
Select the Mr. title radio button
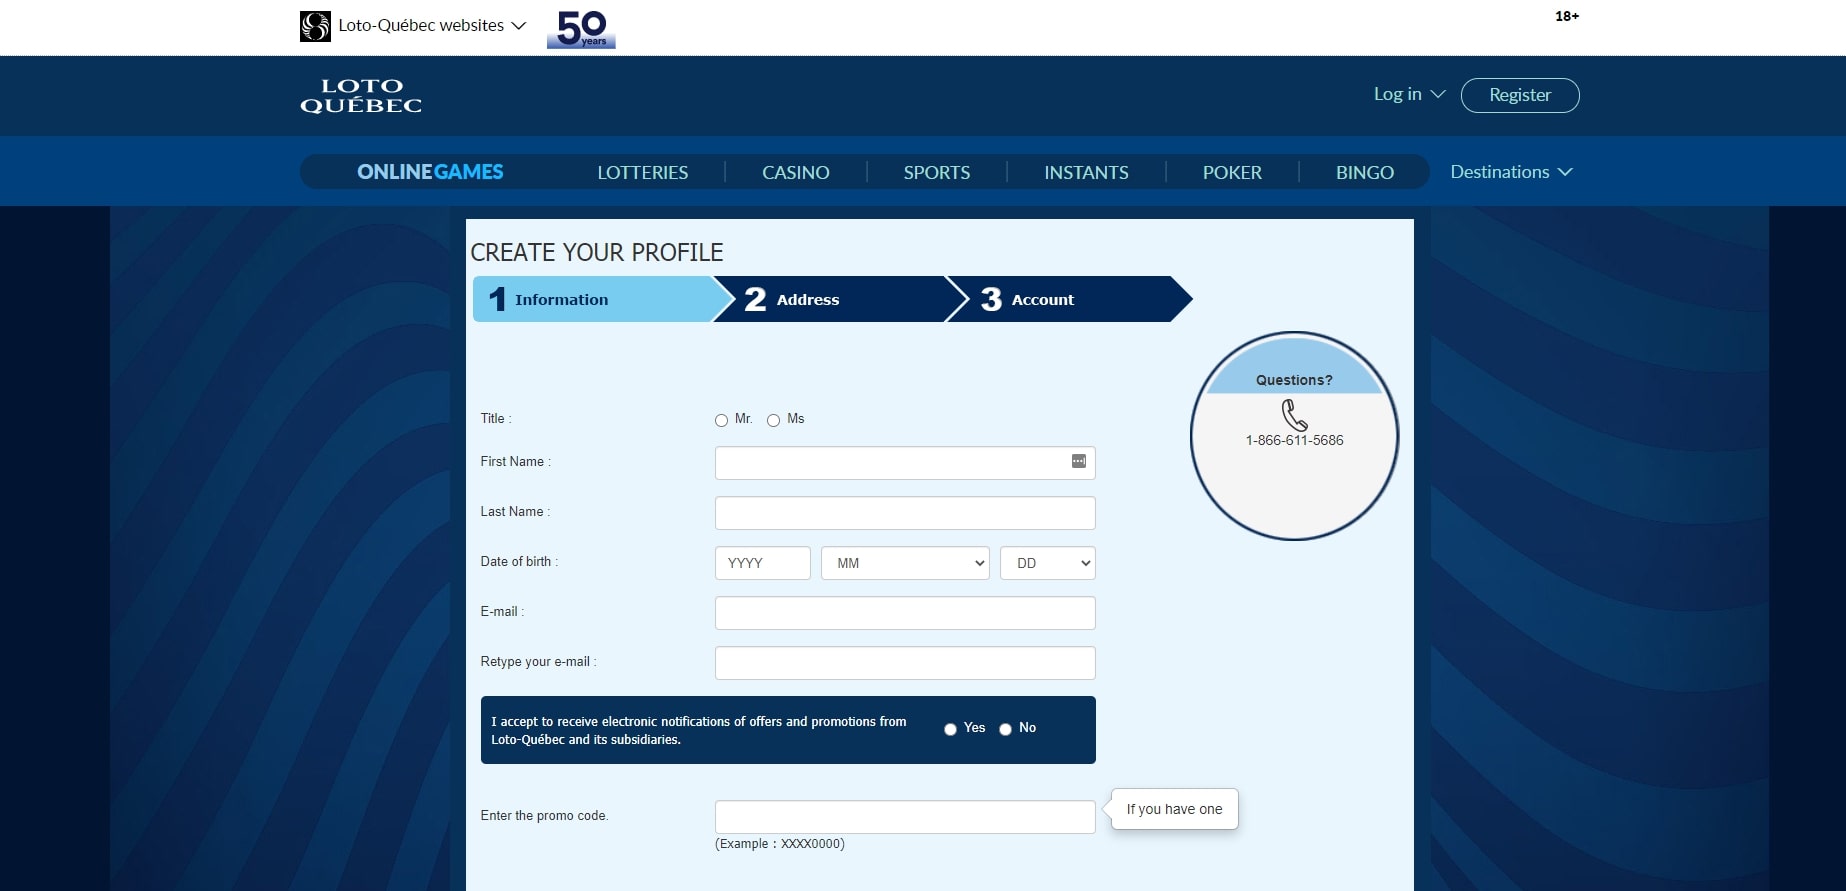point(721,420)
